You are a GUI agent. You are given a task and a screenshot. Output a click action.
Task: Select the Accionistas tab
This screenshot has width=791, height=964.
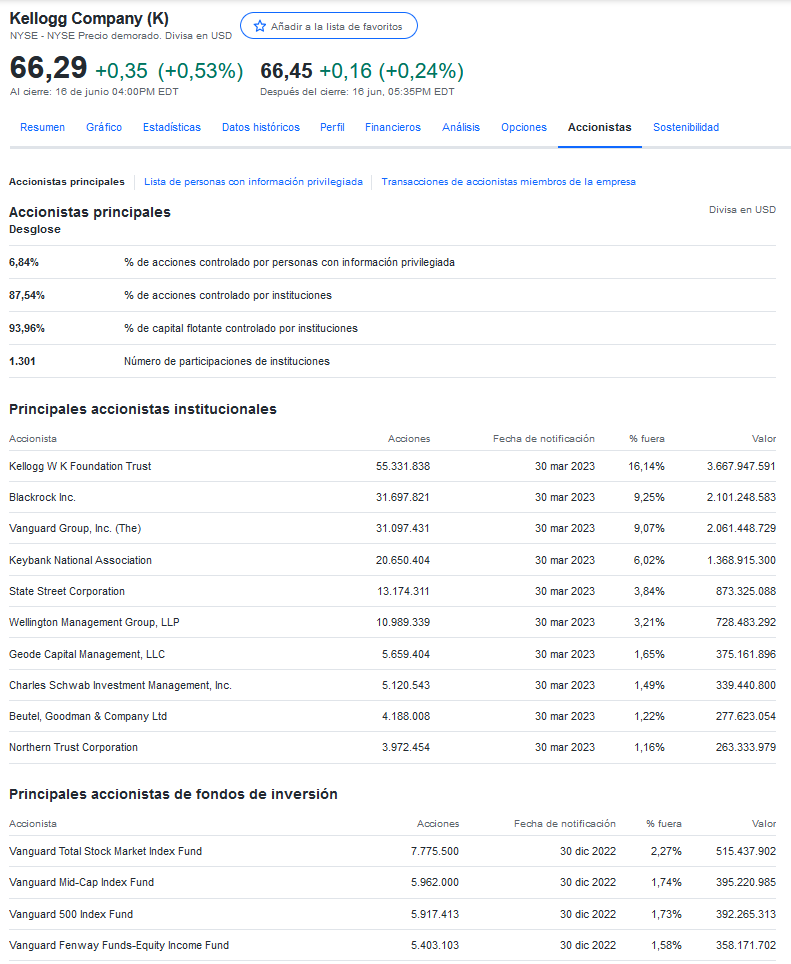coord(599,127)
